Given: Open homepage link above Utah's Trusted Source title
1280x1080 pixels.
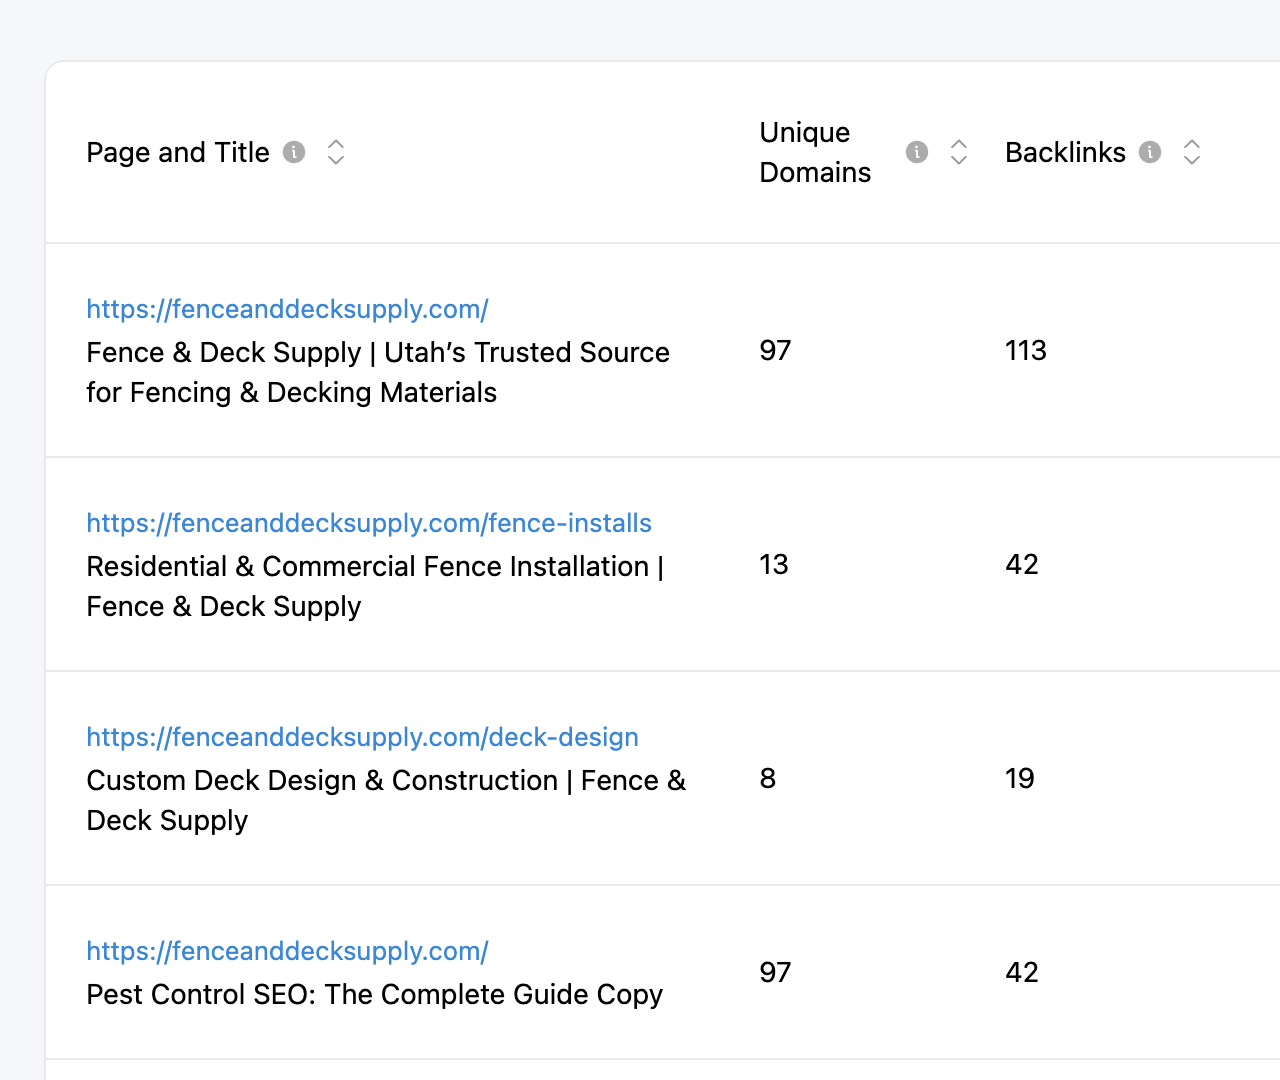Looking at the screenshot, I should 287,309.
